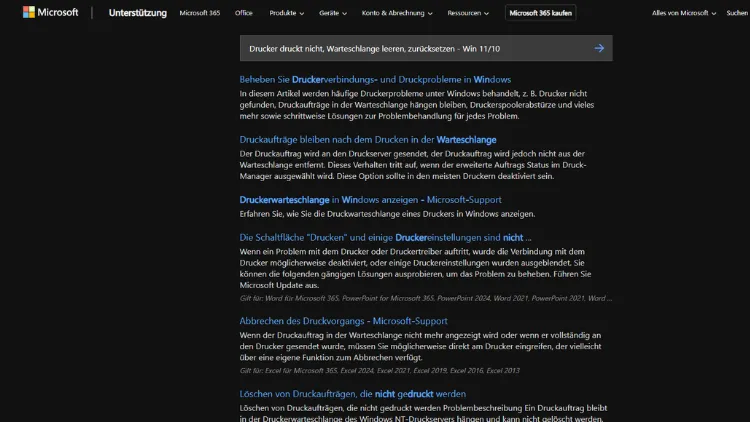The image size is (750, 422).
Task: Click the Microsoft 365 kaufen button
Action: click(x=540, y=13)
